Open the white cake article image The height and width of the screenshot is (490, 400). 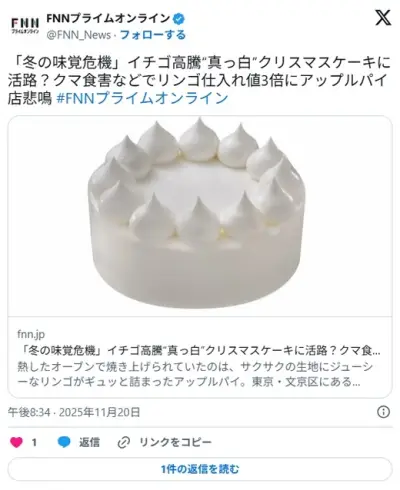pos(200,216)
